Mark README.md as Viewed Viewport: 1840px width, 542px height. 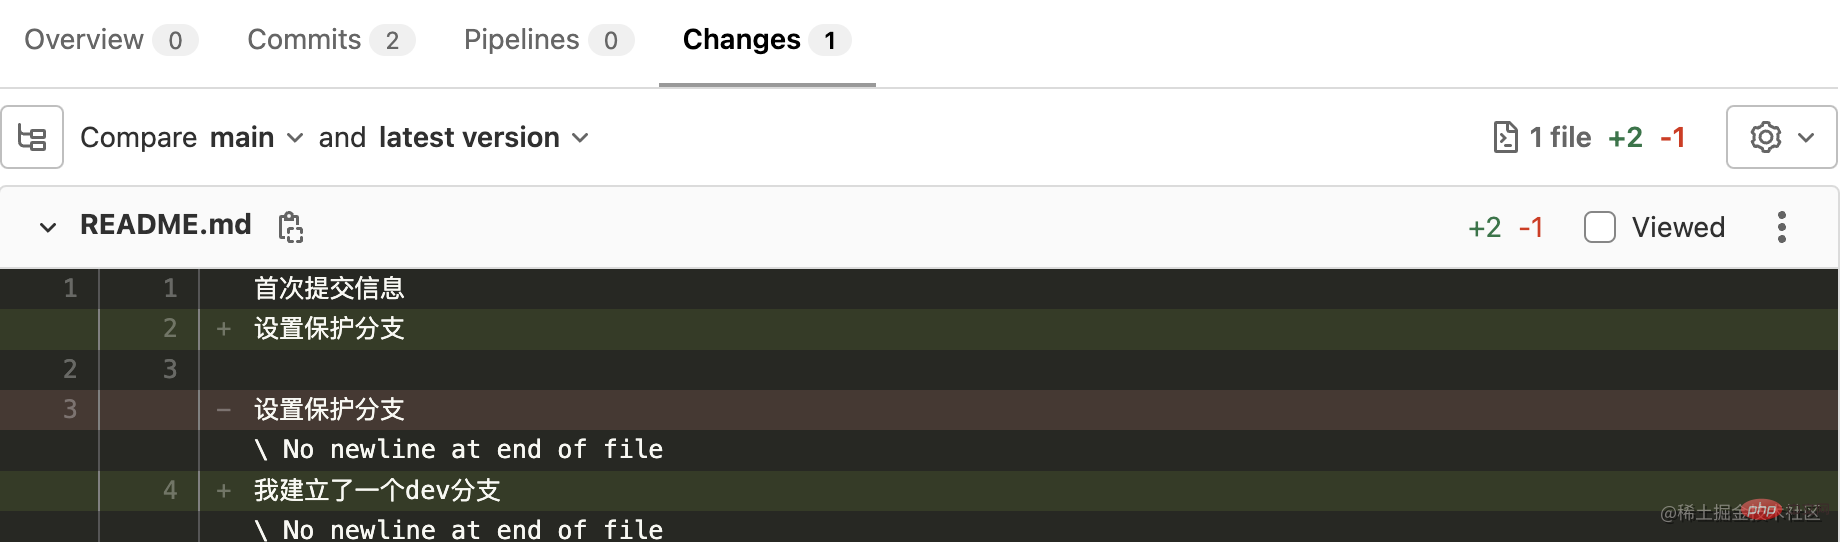pos(1600,227)
